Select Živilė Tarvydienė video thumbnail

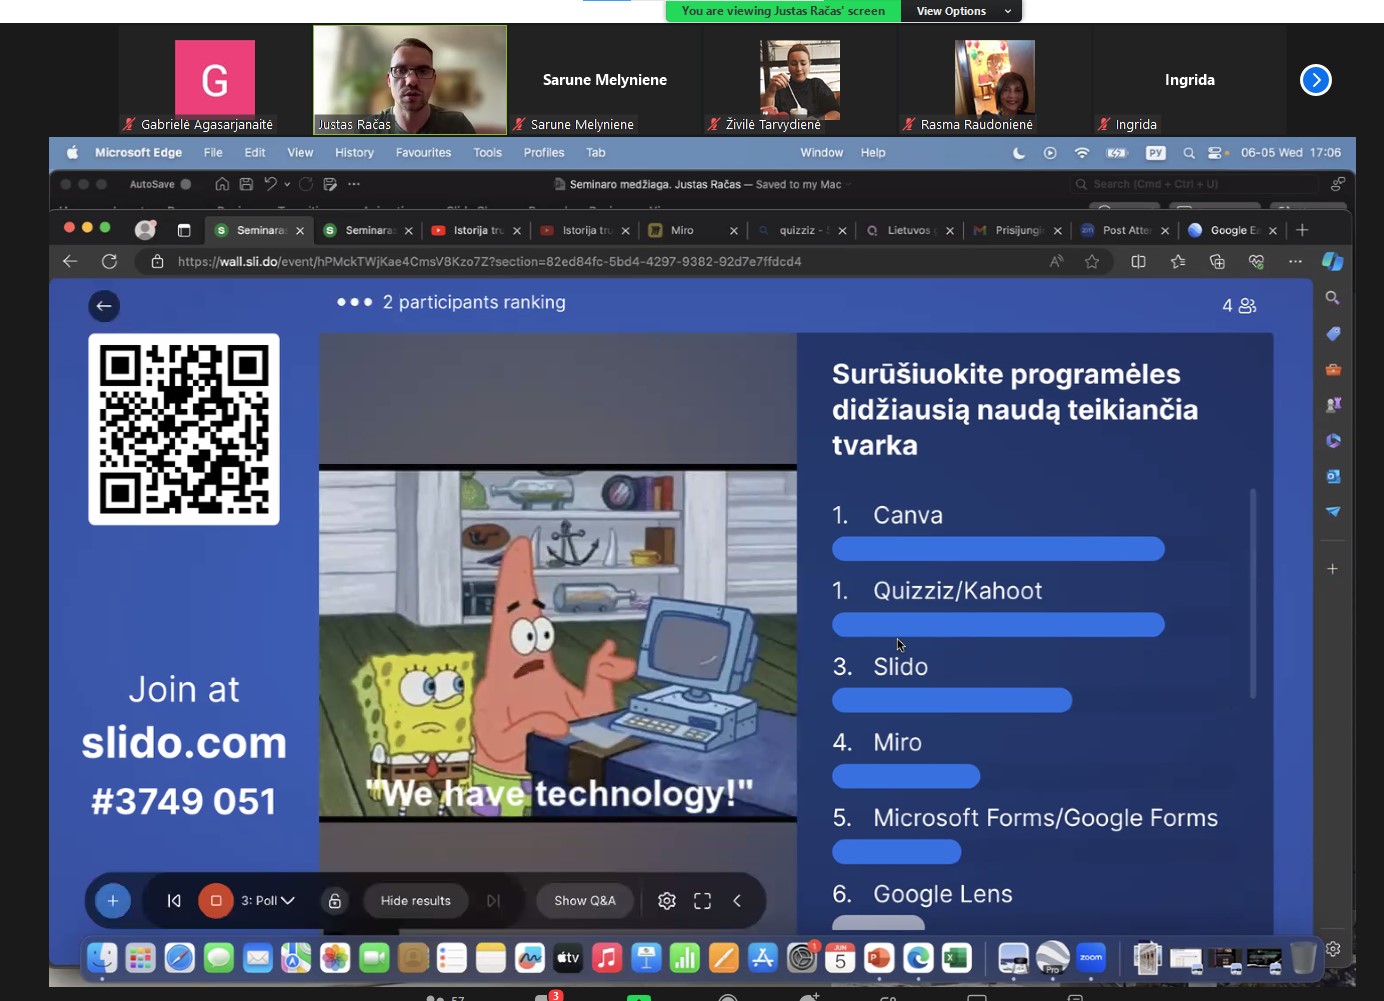[799, 80]
